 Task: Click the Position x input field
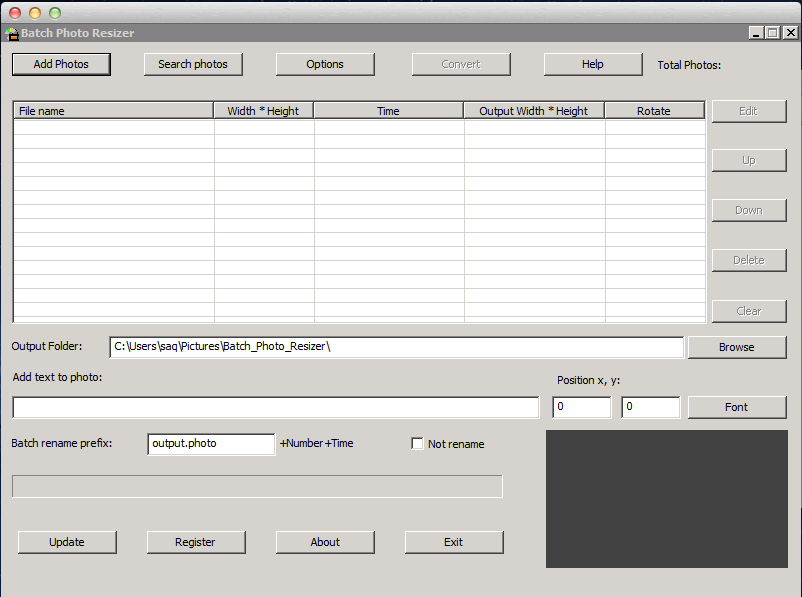coord(581,407)
